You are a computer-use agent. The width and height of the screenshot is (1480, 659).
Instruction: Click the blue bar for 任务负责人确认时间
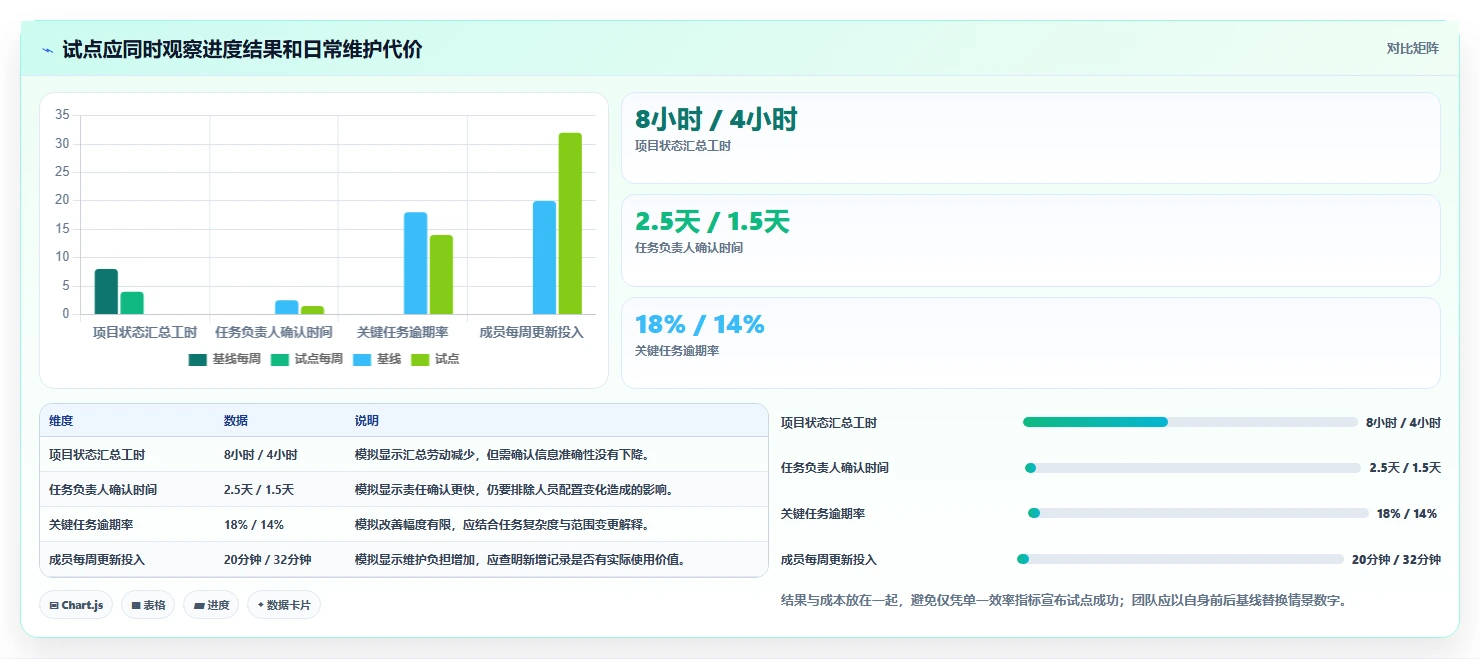[287, 307]
